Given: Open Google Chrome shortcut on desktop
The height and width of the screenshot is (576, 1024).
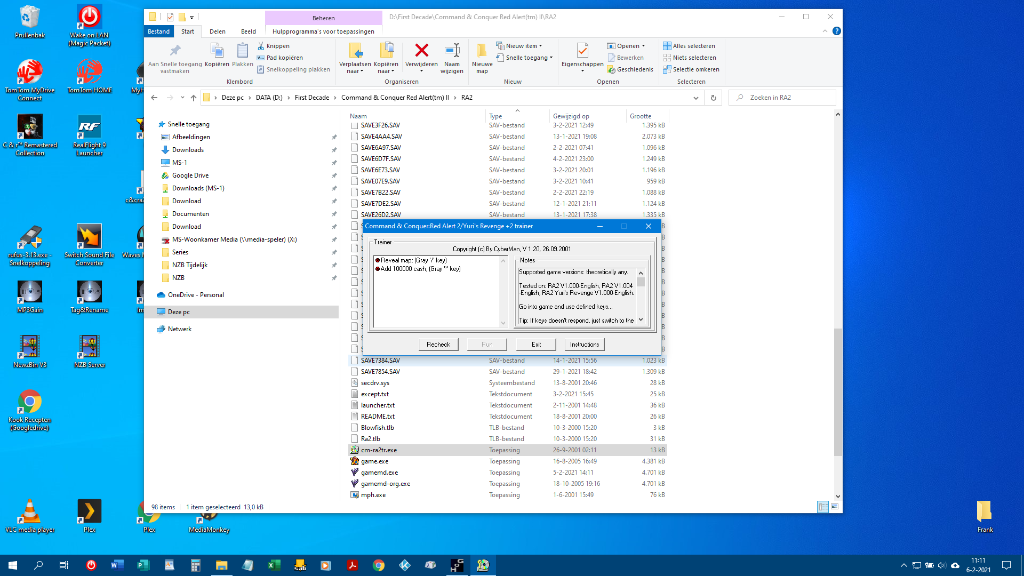Looking at the screenshot, I should click(x=29, y=410).
